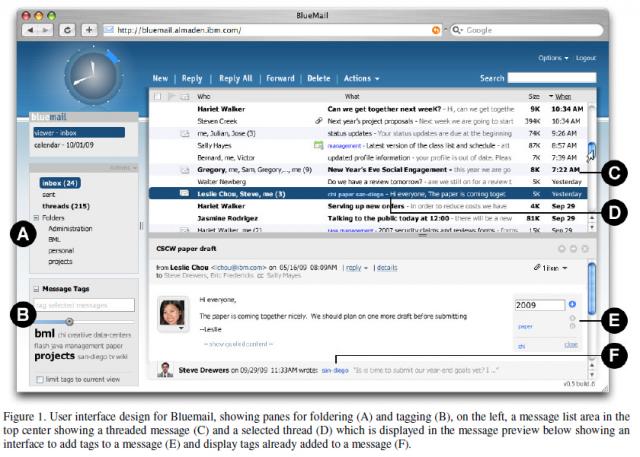The image size is (640, 457).
Task: Click the calendar icon on Sally Hayes message
Action: coord(318,145)
